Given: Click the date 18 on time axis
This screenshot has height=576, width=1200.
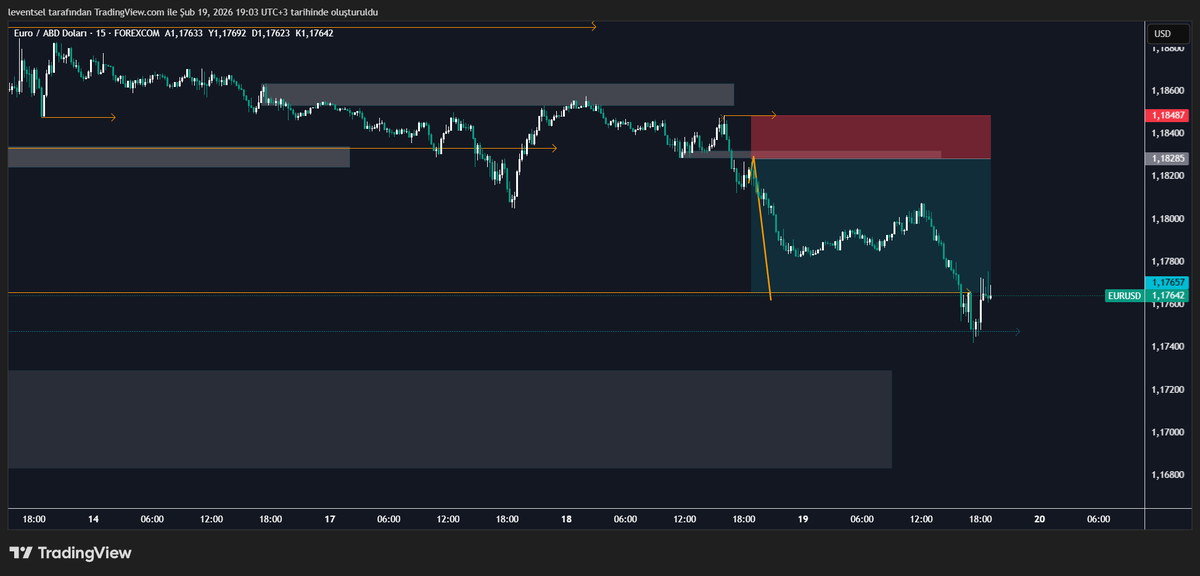Looking at the screenshot, I should tap(566, 520).
